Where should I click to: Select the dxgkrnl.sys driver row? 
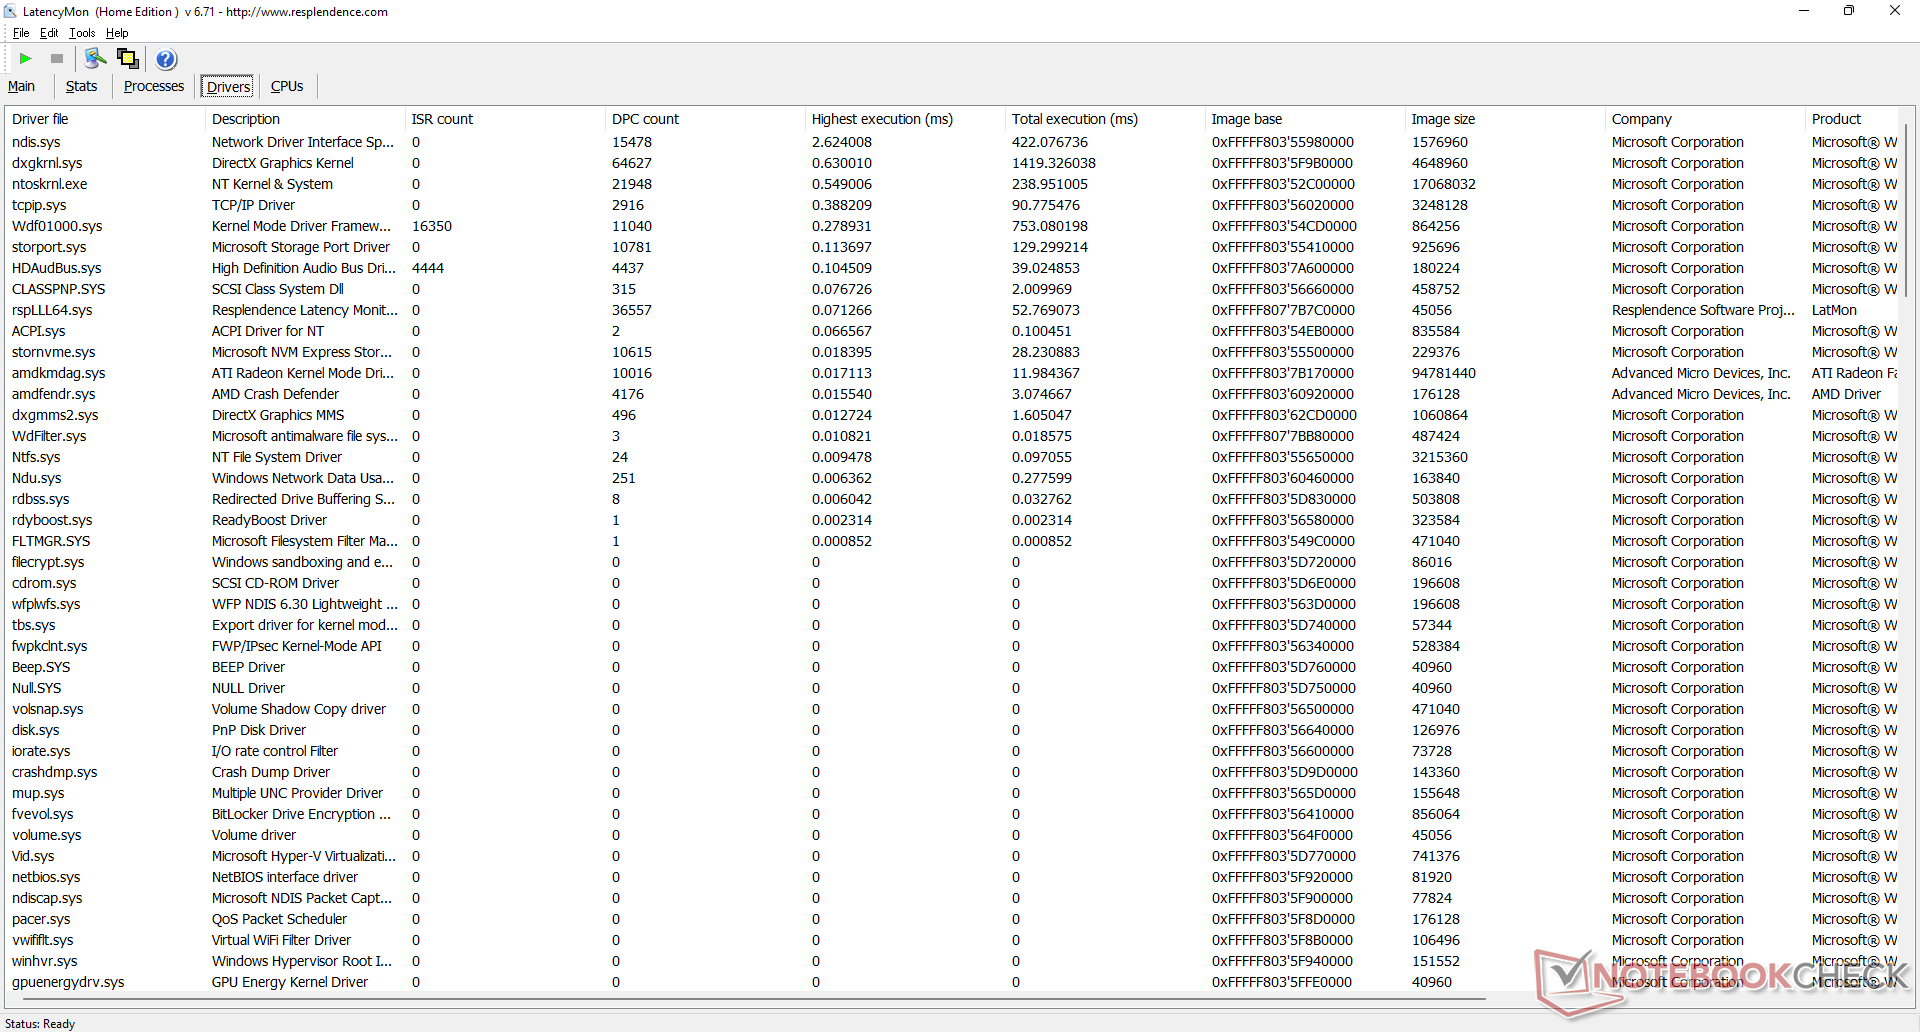click(951, 163)
